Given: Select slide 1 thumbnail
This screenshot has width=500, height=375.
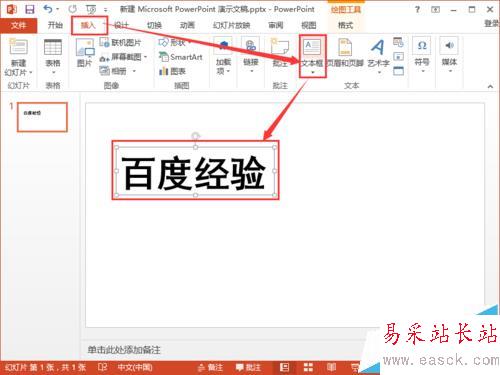Looking at the screenshot, I should (42, 117).
